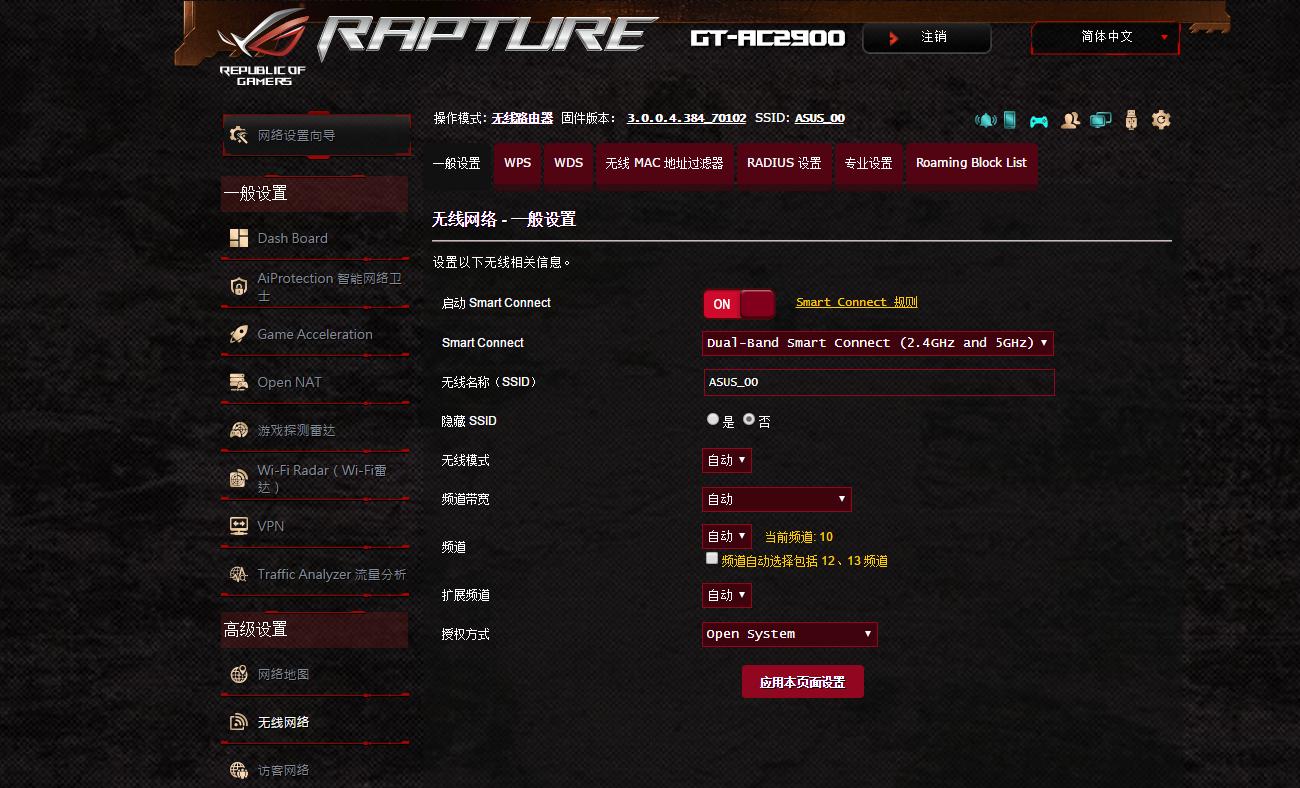1300x788 pixels.
Task: Click inside the SSID name field
Action: (878, 382)
